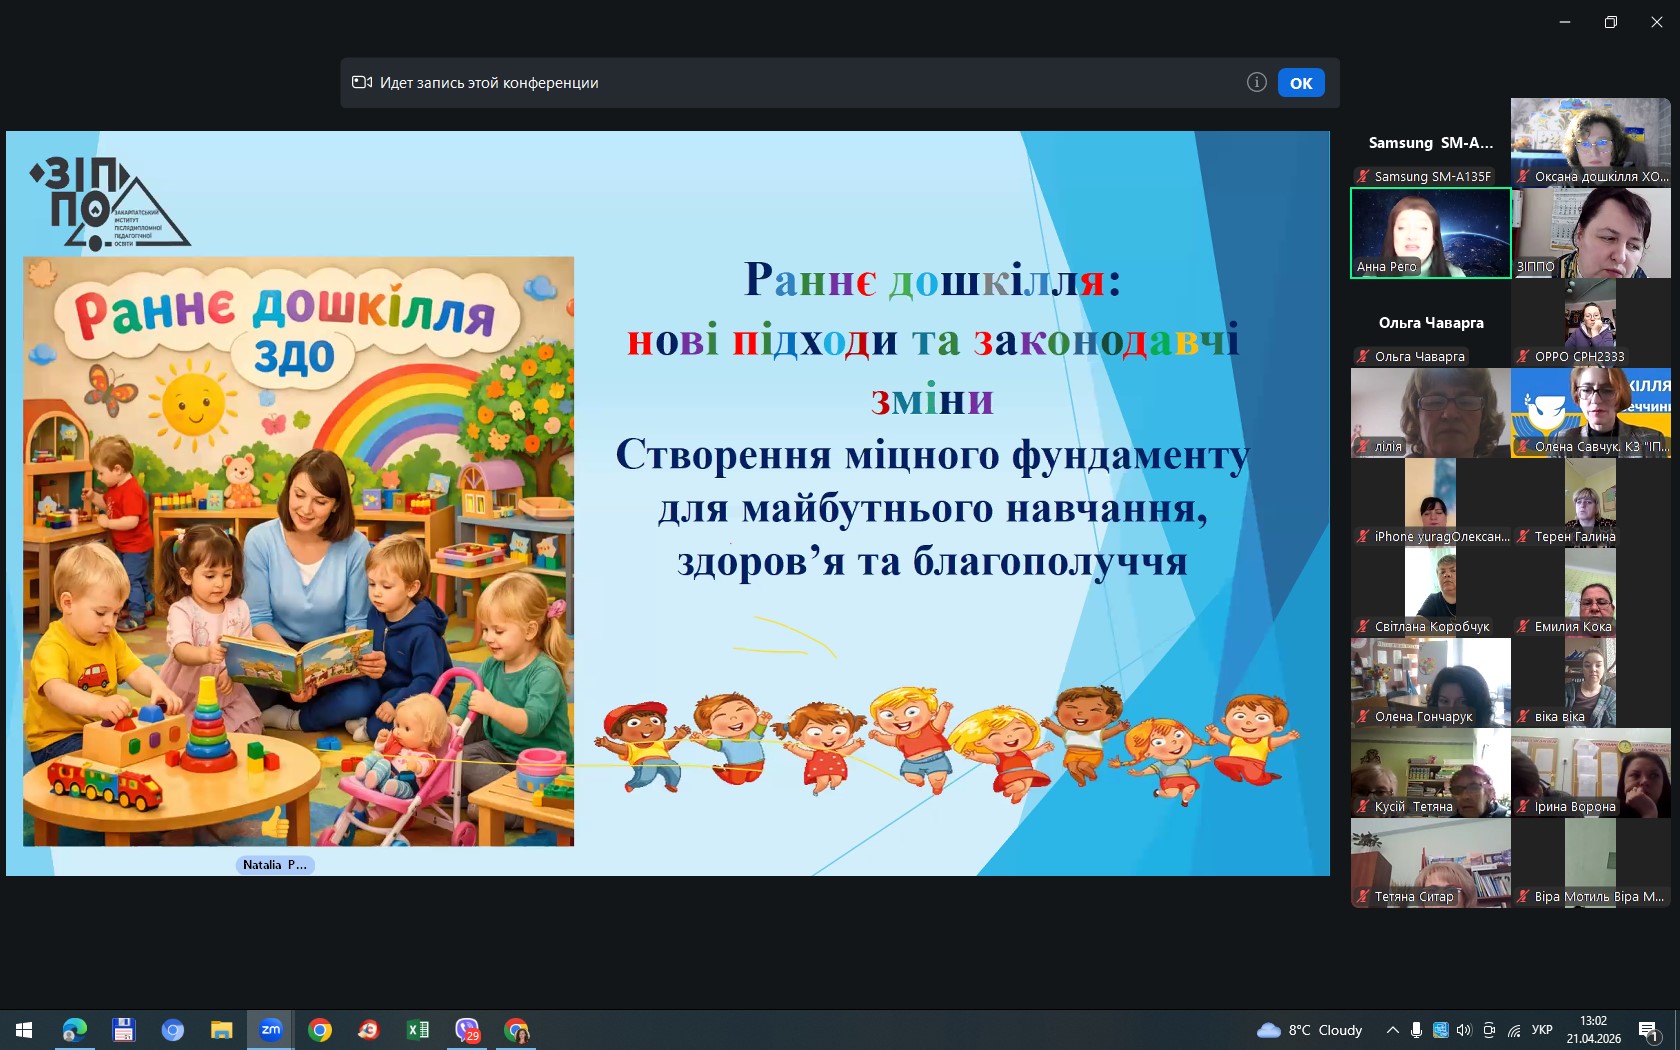Open the notification center showing 1 alert
This screenshot has height=1050, width=1680.
pyautogui.click(x=1650, y=1030)
